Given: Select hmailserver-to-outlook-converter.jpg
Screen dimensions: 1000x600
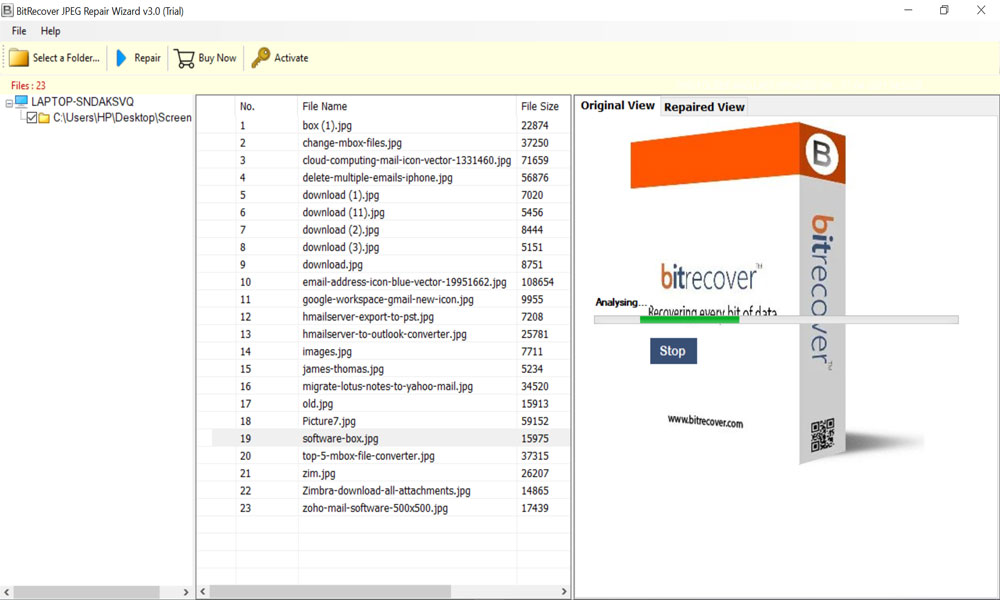Looking at the screenshot, I should (385, 334).
